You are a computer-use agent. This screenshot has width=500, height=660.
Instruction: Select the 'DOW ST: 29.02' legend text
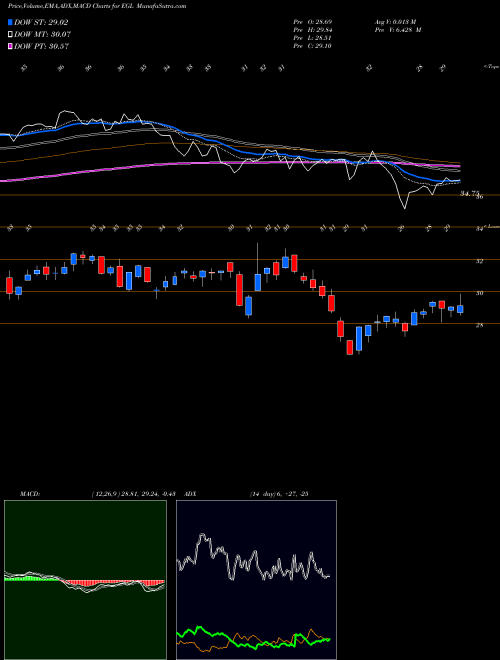(41, 22)
